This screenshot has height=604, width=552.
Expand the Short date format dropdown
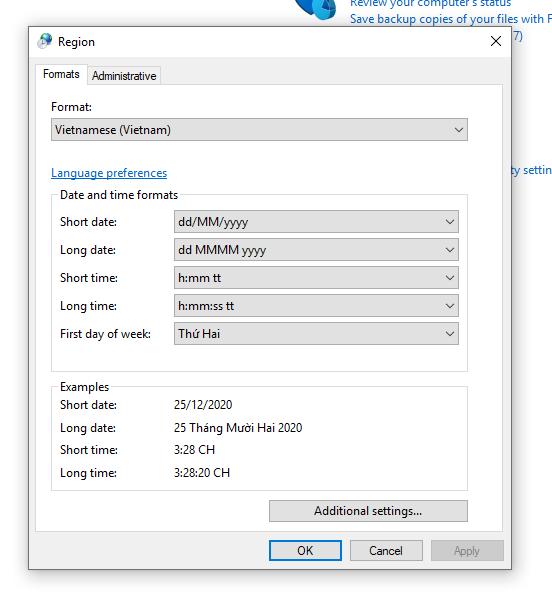316,221
